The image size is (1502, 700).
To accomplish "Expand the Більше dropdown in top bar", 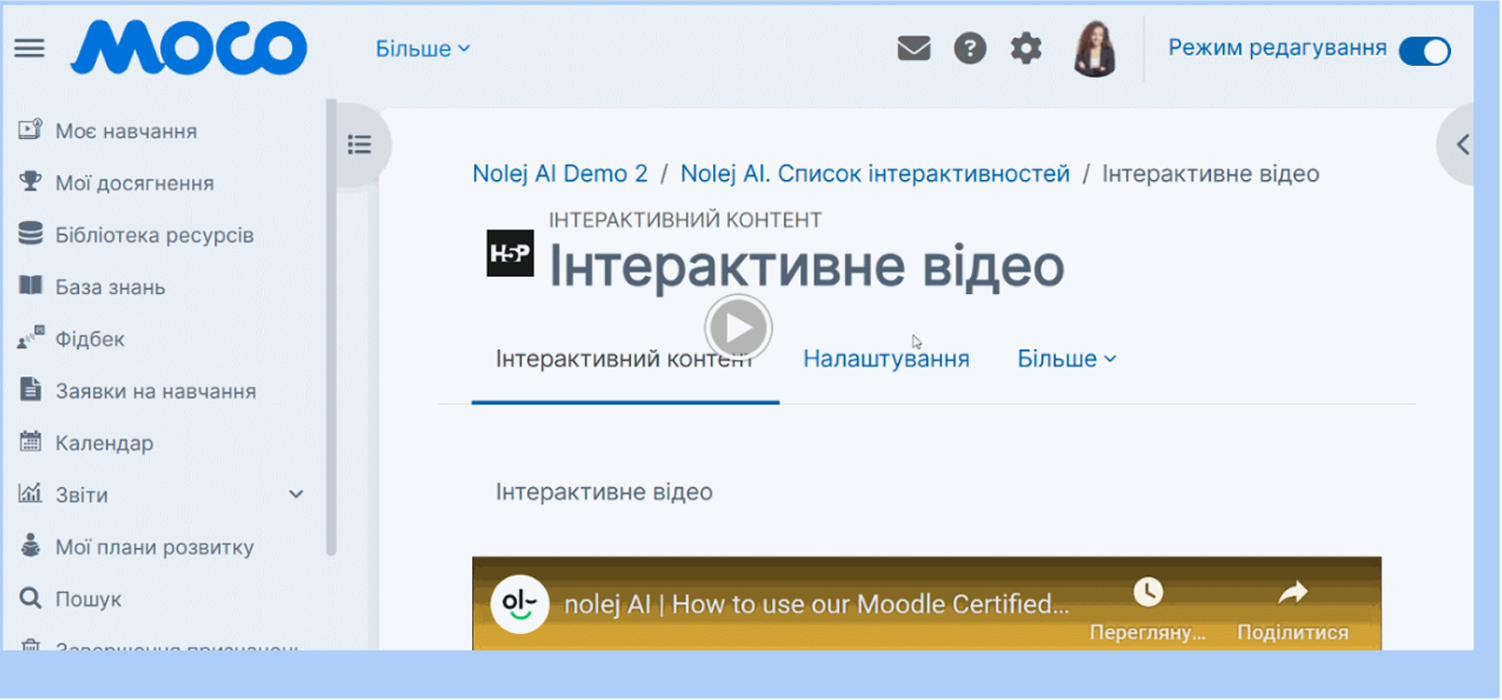I will click(x=422, y=49).
